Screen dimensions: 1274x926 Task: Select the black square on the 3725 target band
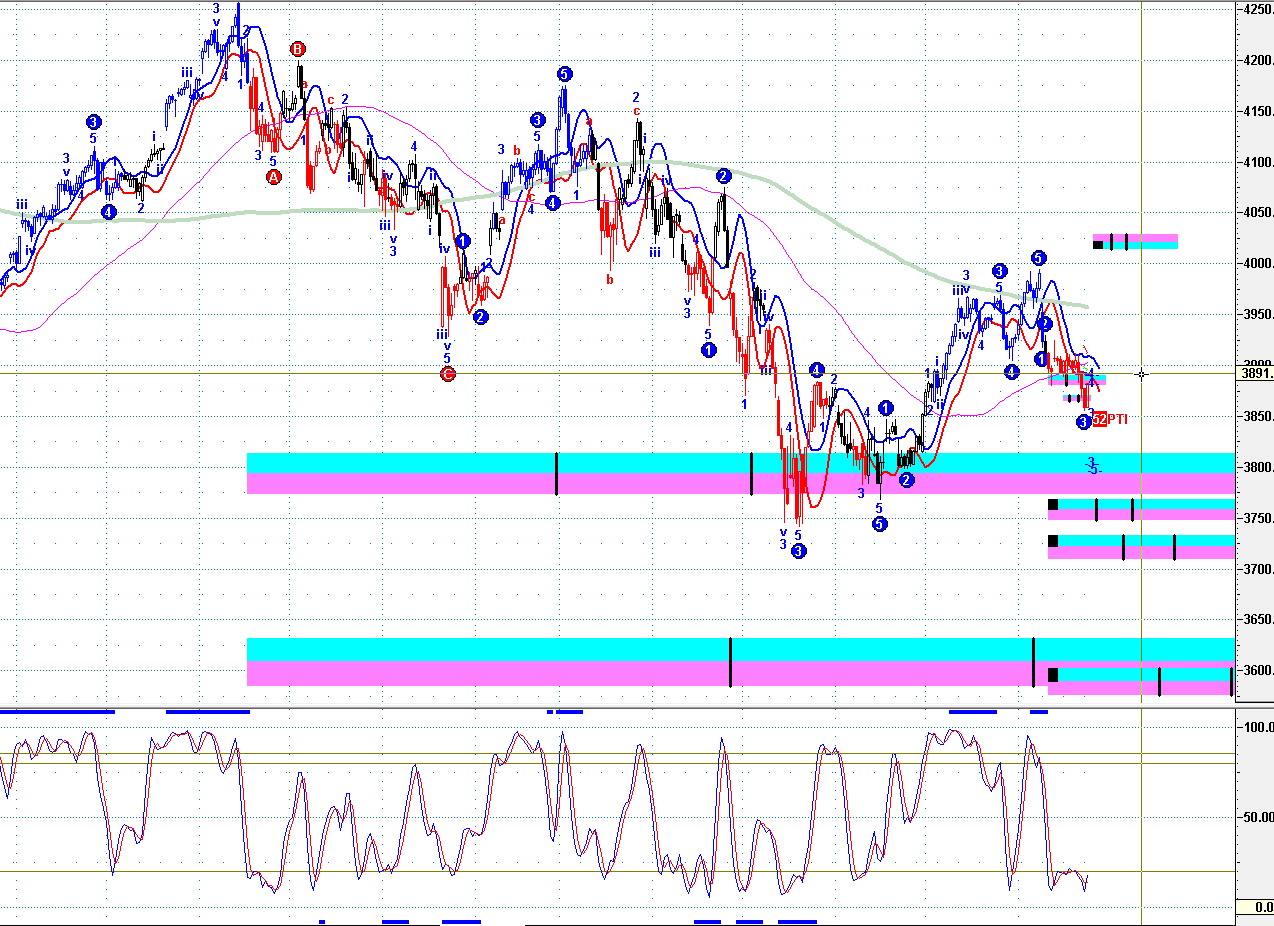tap(1053, 541)
